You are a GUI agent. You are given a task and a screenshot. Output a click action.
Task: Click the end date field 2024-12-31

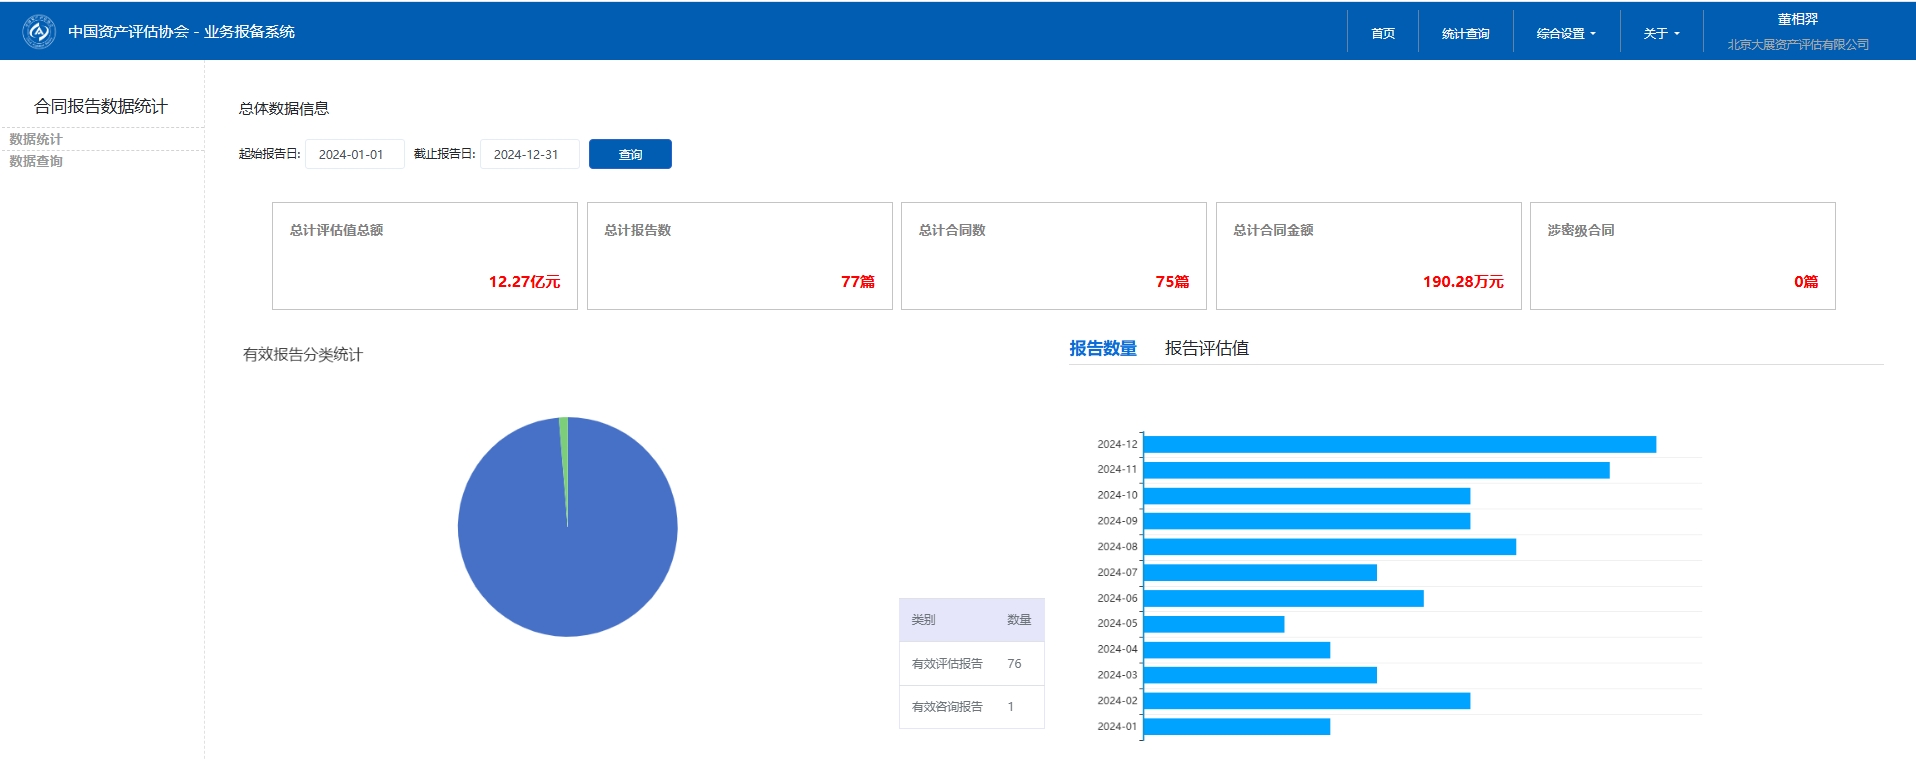click(529, 154)
